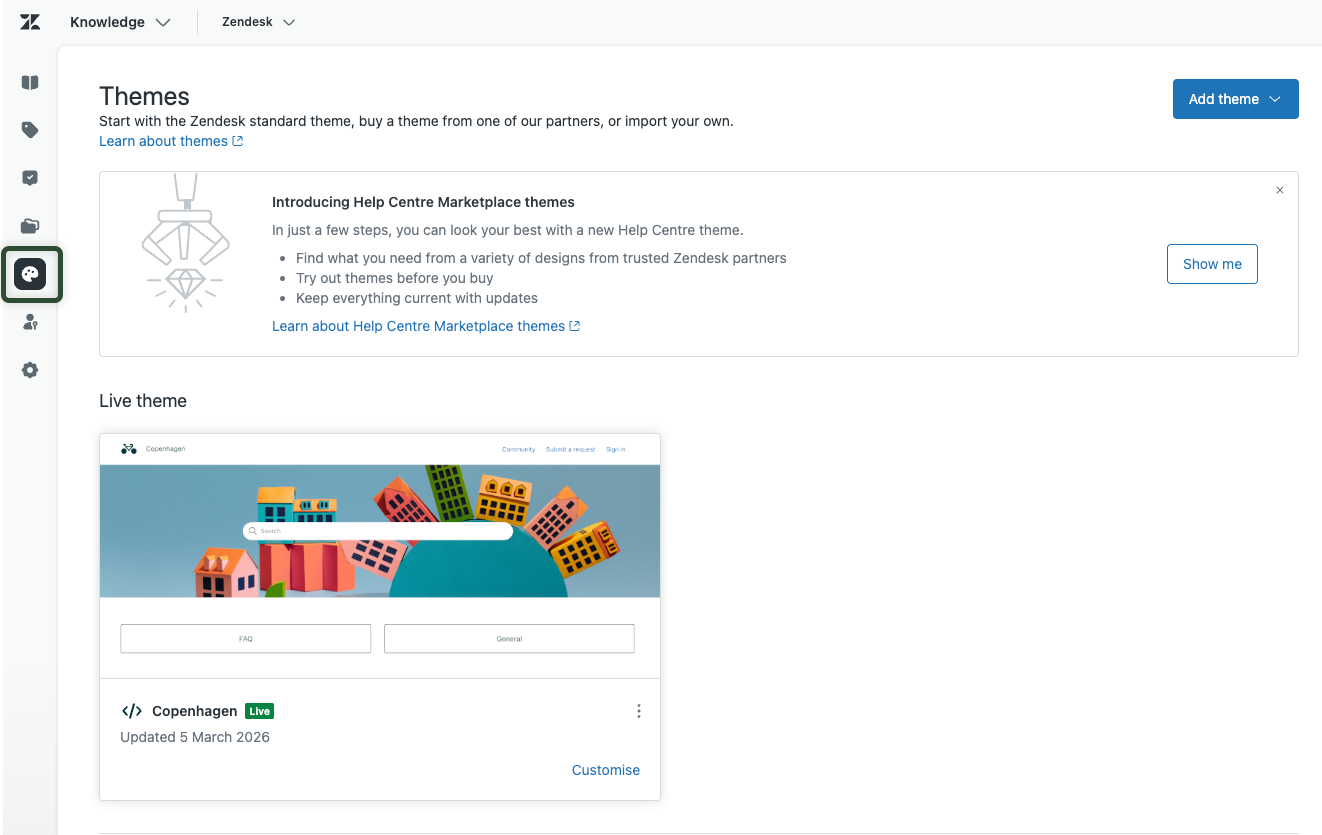Viewport: 1322px width, 835px height.
Task: Click Customise on the Copenhagen theme
Action: [x=605, y=769]
